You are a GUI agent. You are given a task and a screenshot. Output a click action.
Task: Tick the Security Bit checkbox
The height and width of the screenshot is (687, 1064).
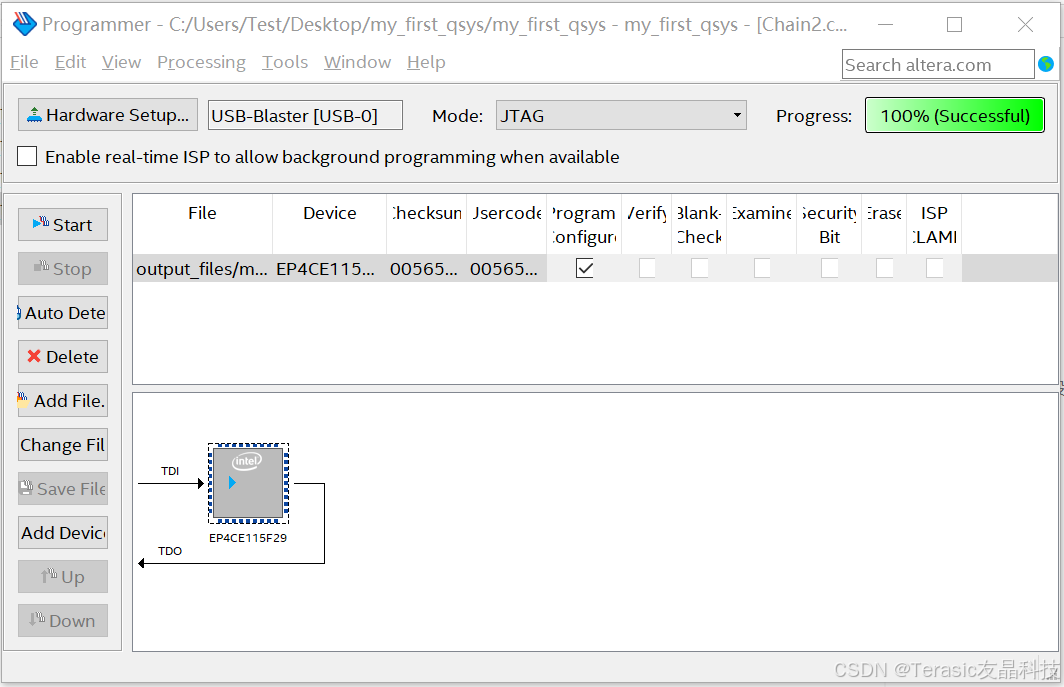pos(829,268)
